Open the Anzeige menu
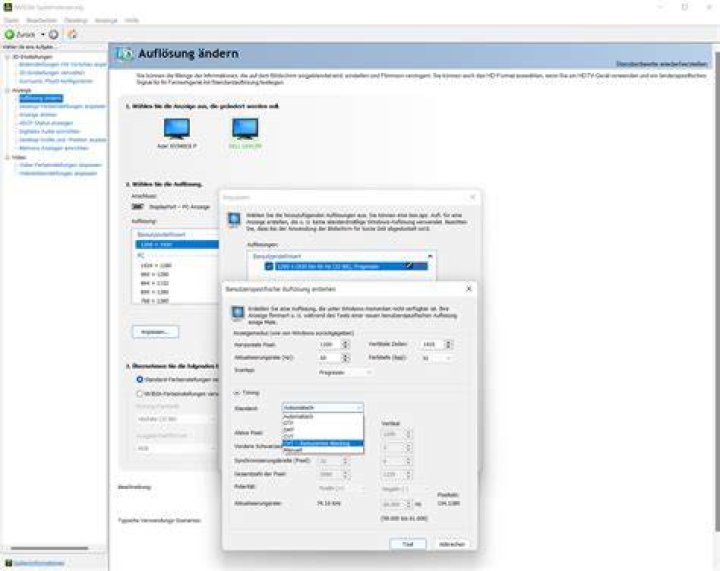This screenshot has width=720, height=571. (106, 20)
